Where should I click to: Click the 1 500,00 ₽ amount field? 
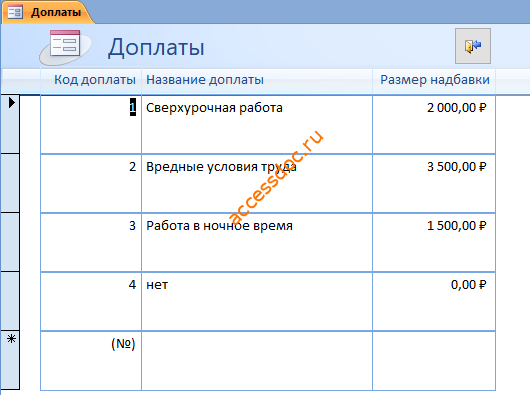(x=434, y=242)
